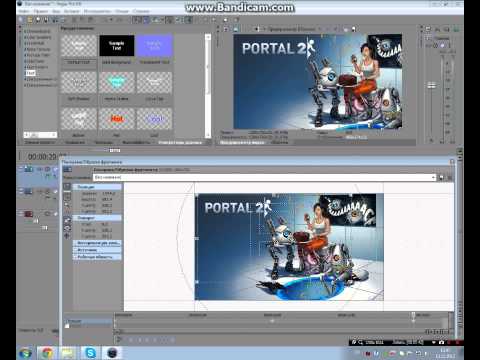
Task: Delete the Pan/Crop preset with the X icon
Action: pyautogui.click(x=450, y=178)
